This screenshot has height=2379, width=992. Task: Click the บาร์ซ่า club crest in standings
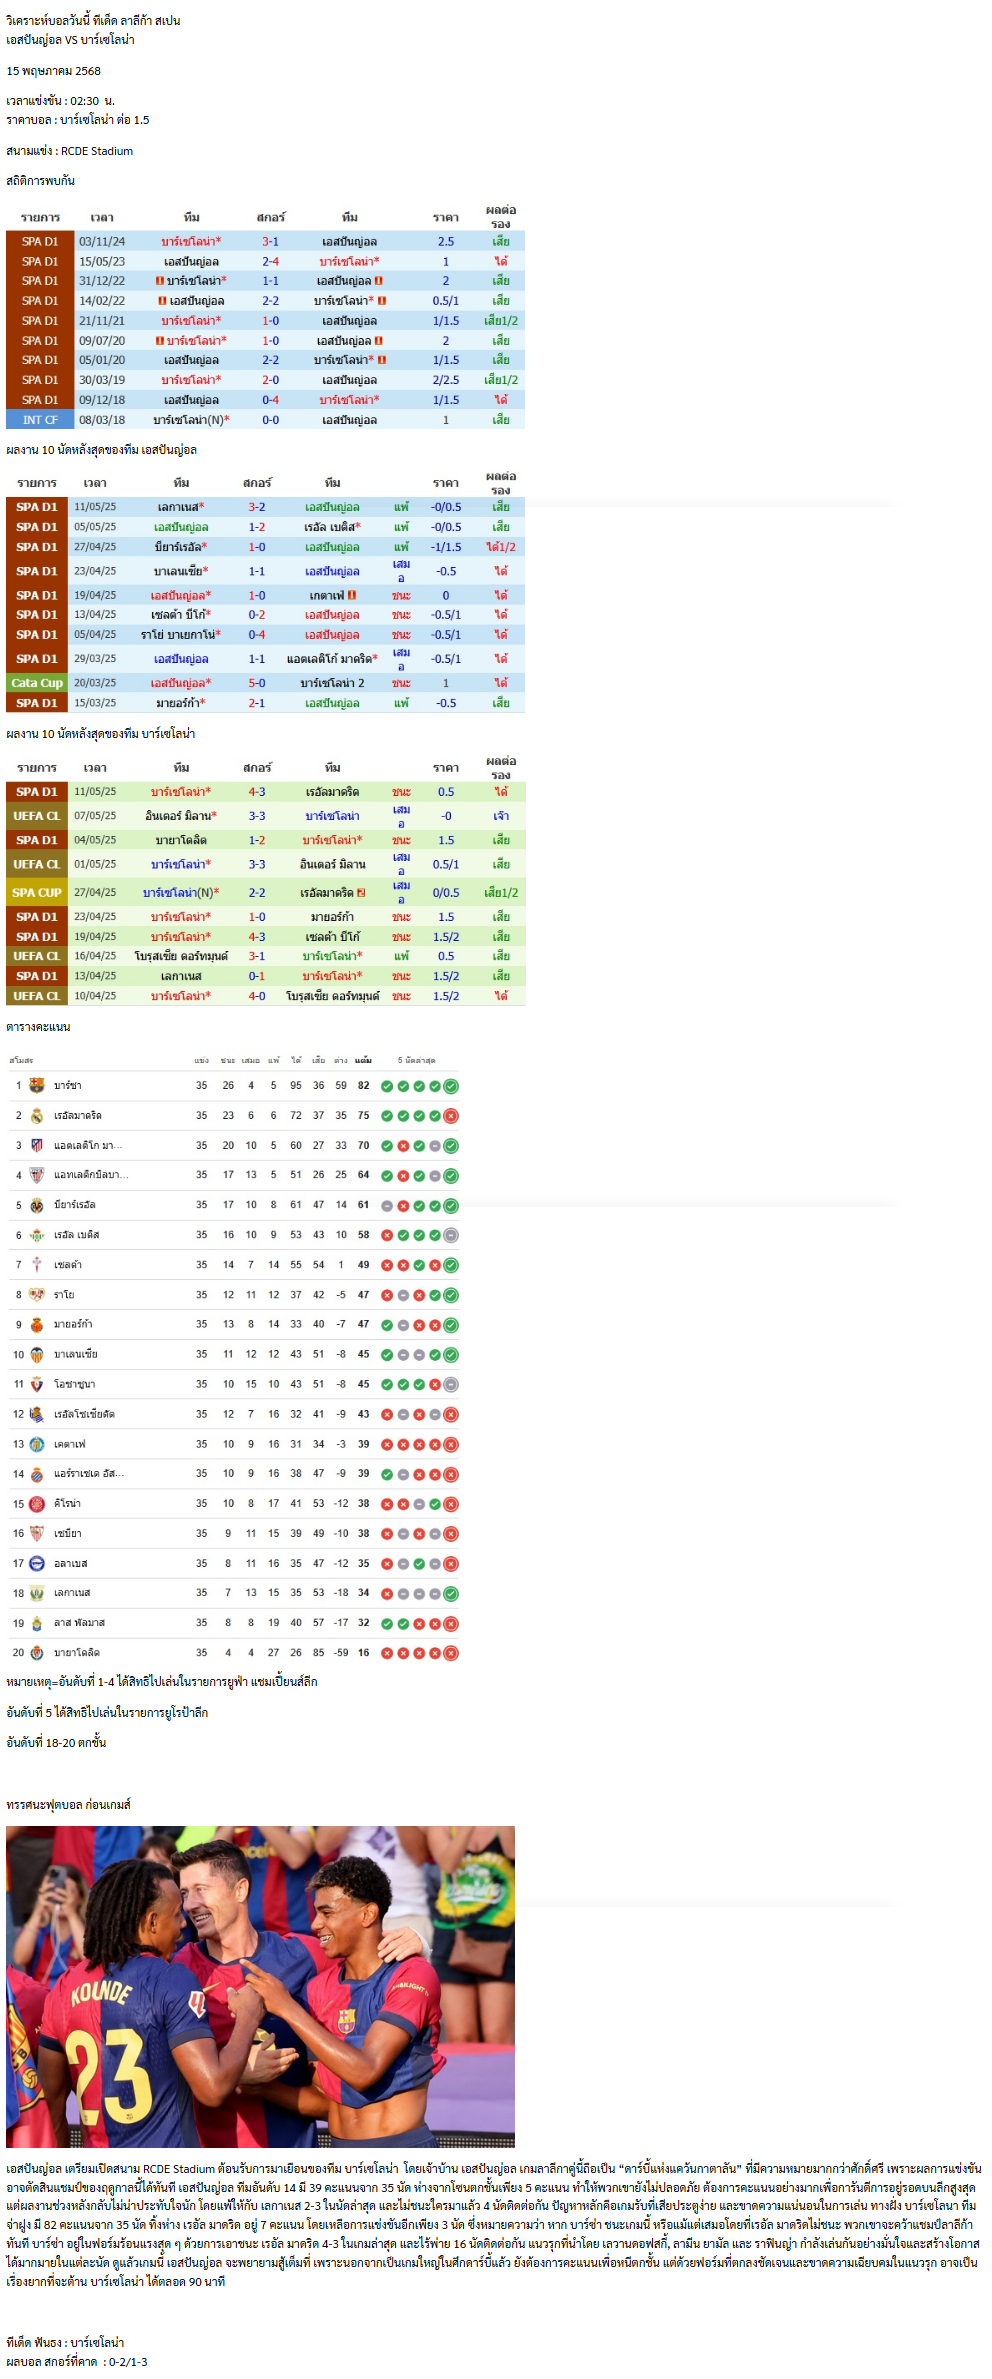(x=37, y=1085)
